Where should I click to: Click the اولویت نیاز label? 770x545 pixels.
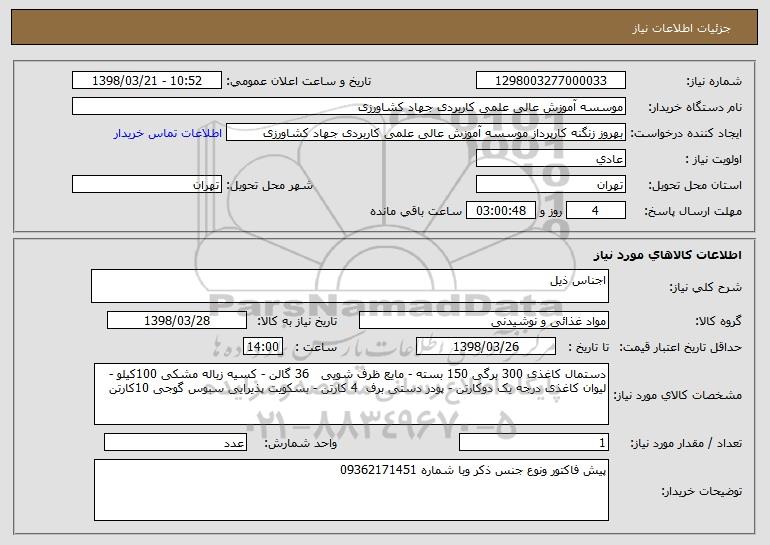click(714, 160)
